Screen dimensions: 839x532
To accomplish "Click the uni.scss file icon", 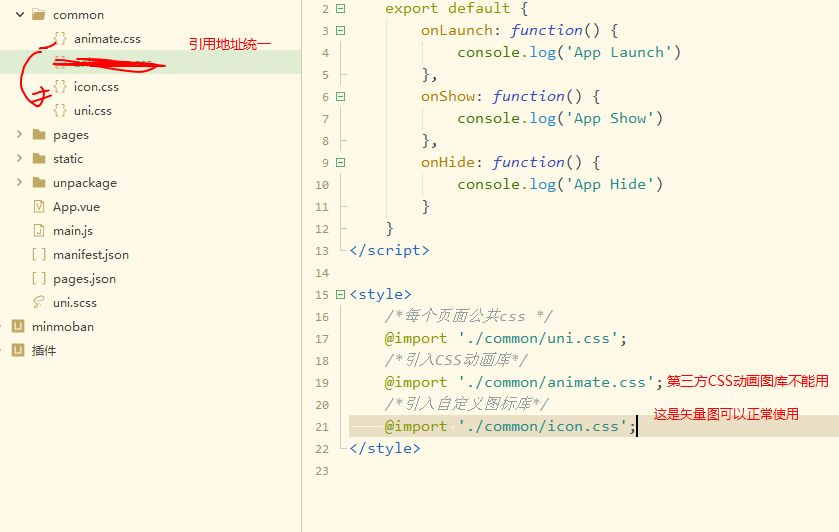I will [39, 302].
